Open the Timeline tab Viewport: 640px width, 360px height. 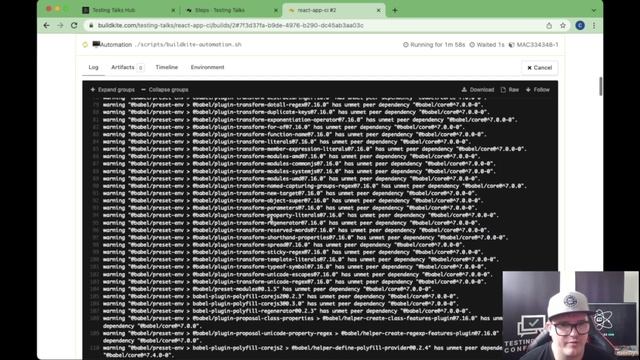click(167, 67)
